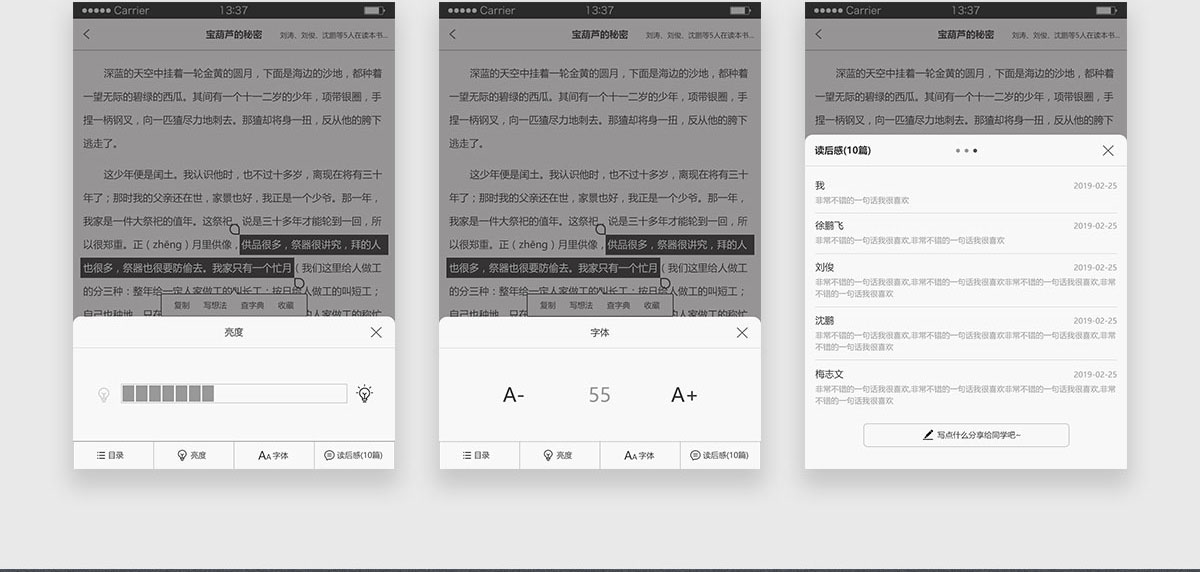Click 宝葫芦的秘密 title in the 读后感 list screen
1200x572 pixels.
point(966,34)
